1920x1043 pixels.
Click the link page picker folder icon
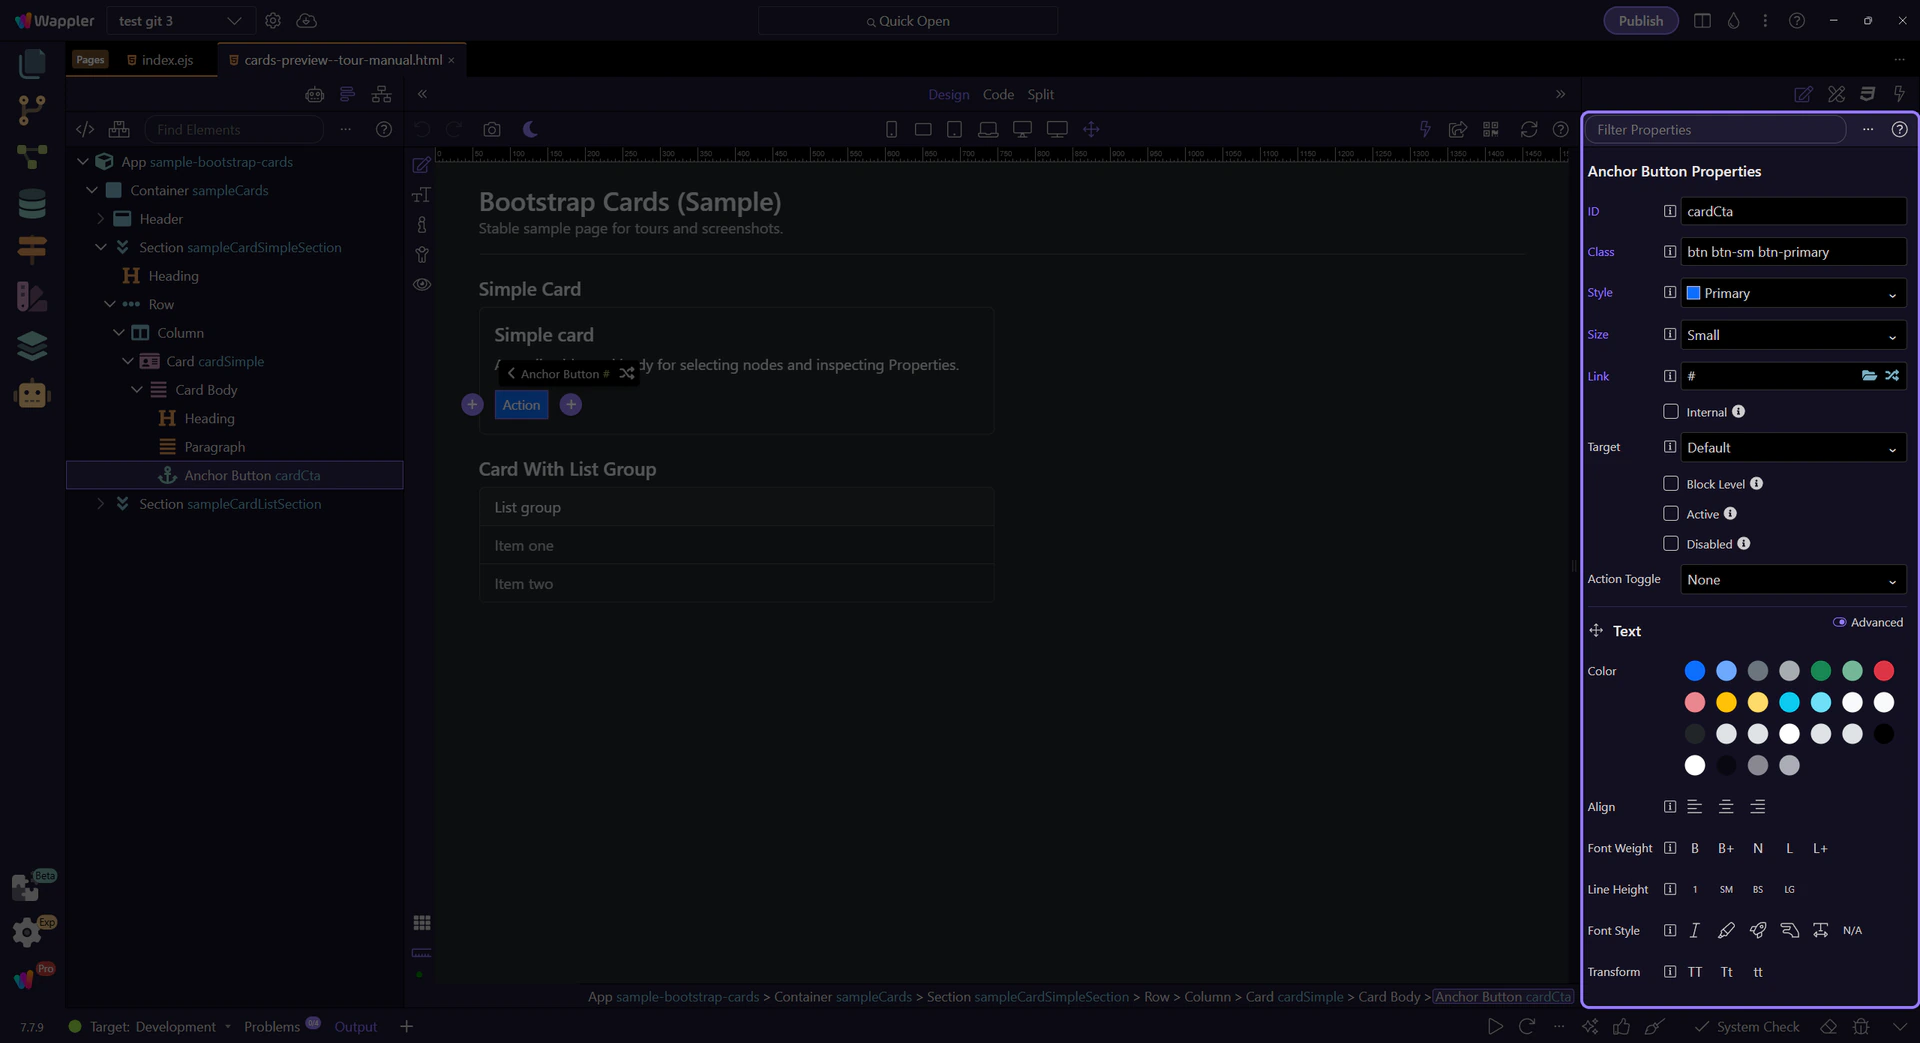pos(1868,376)
